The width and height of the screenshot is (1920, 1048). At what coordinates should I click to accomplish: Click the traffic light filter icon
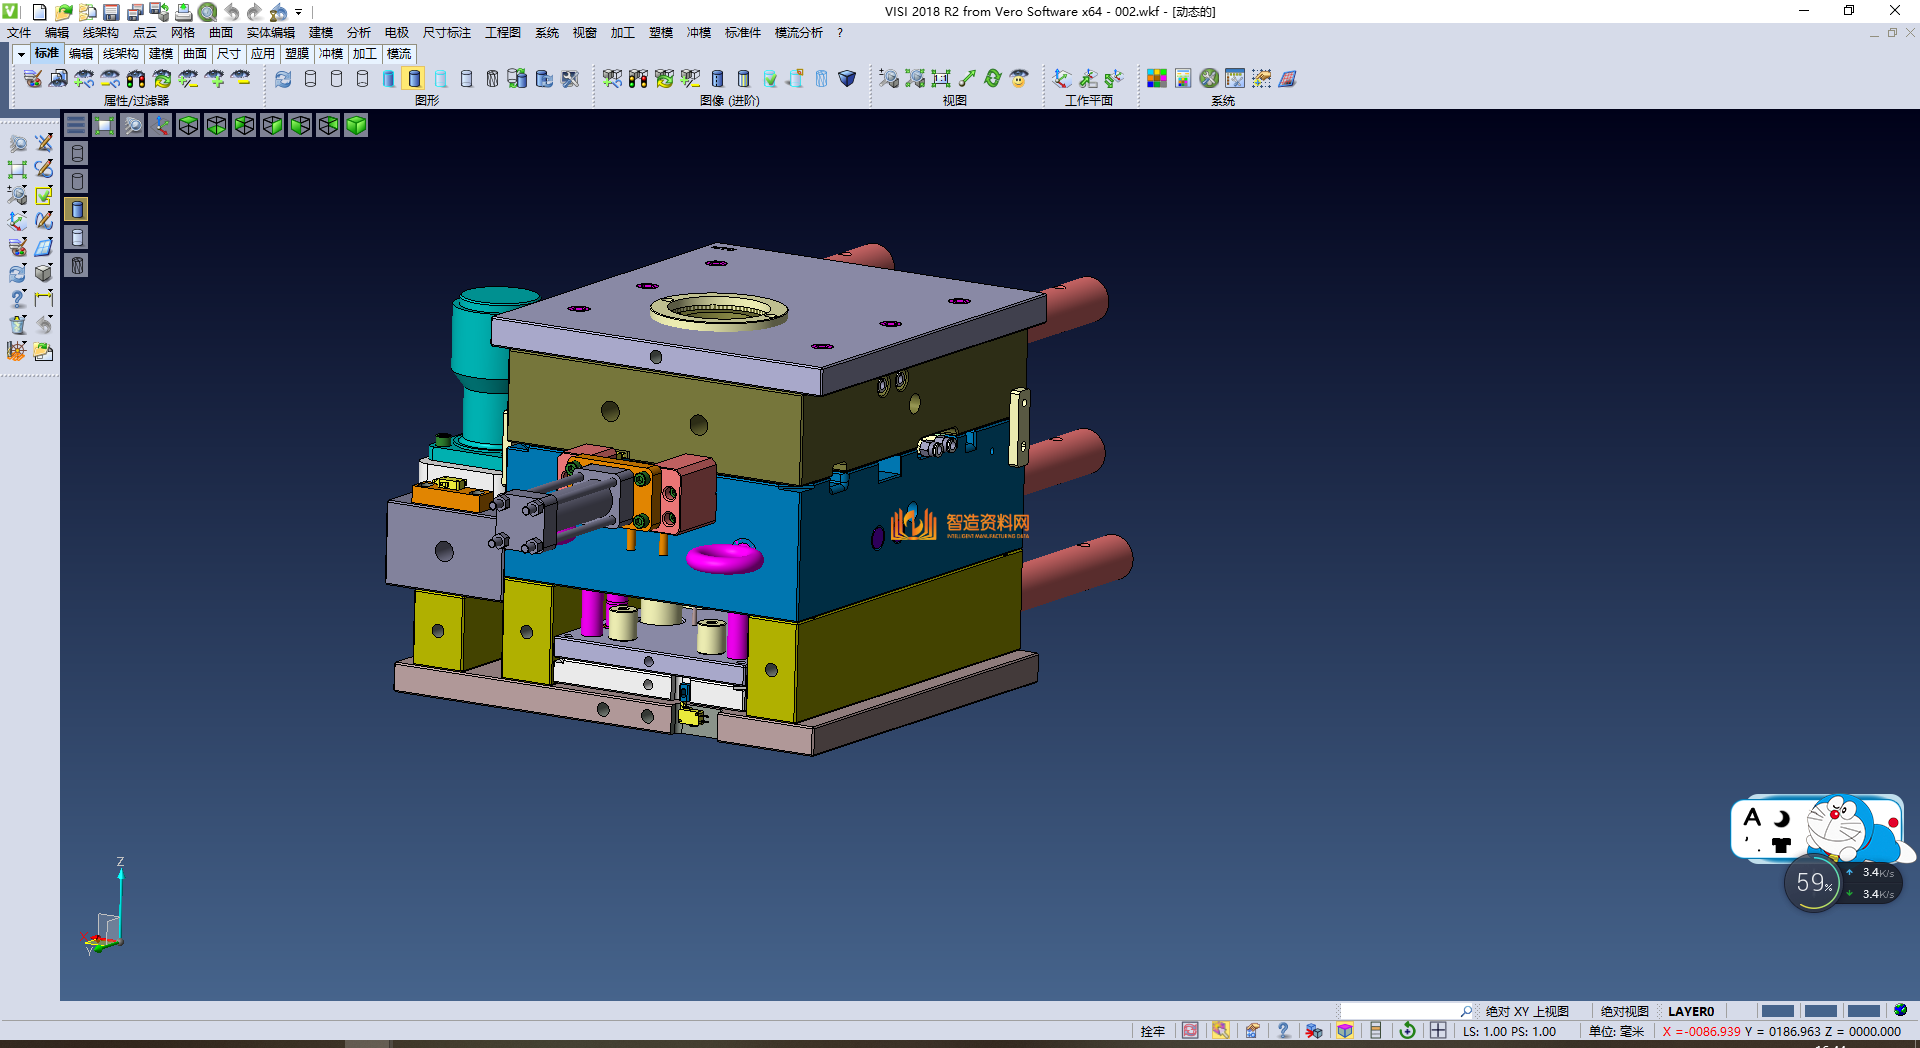(136, 78)
